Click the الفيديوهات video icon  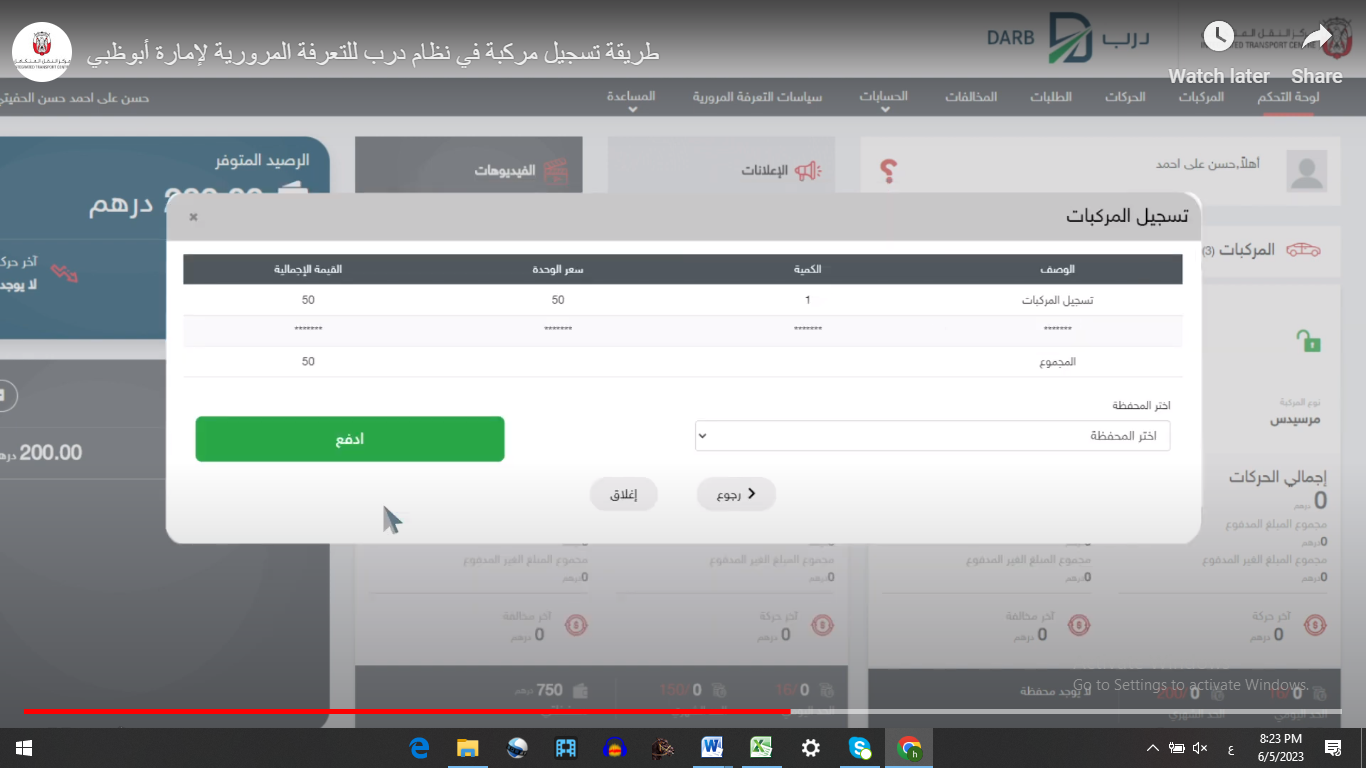556,171
